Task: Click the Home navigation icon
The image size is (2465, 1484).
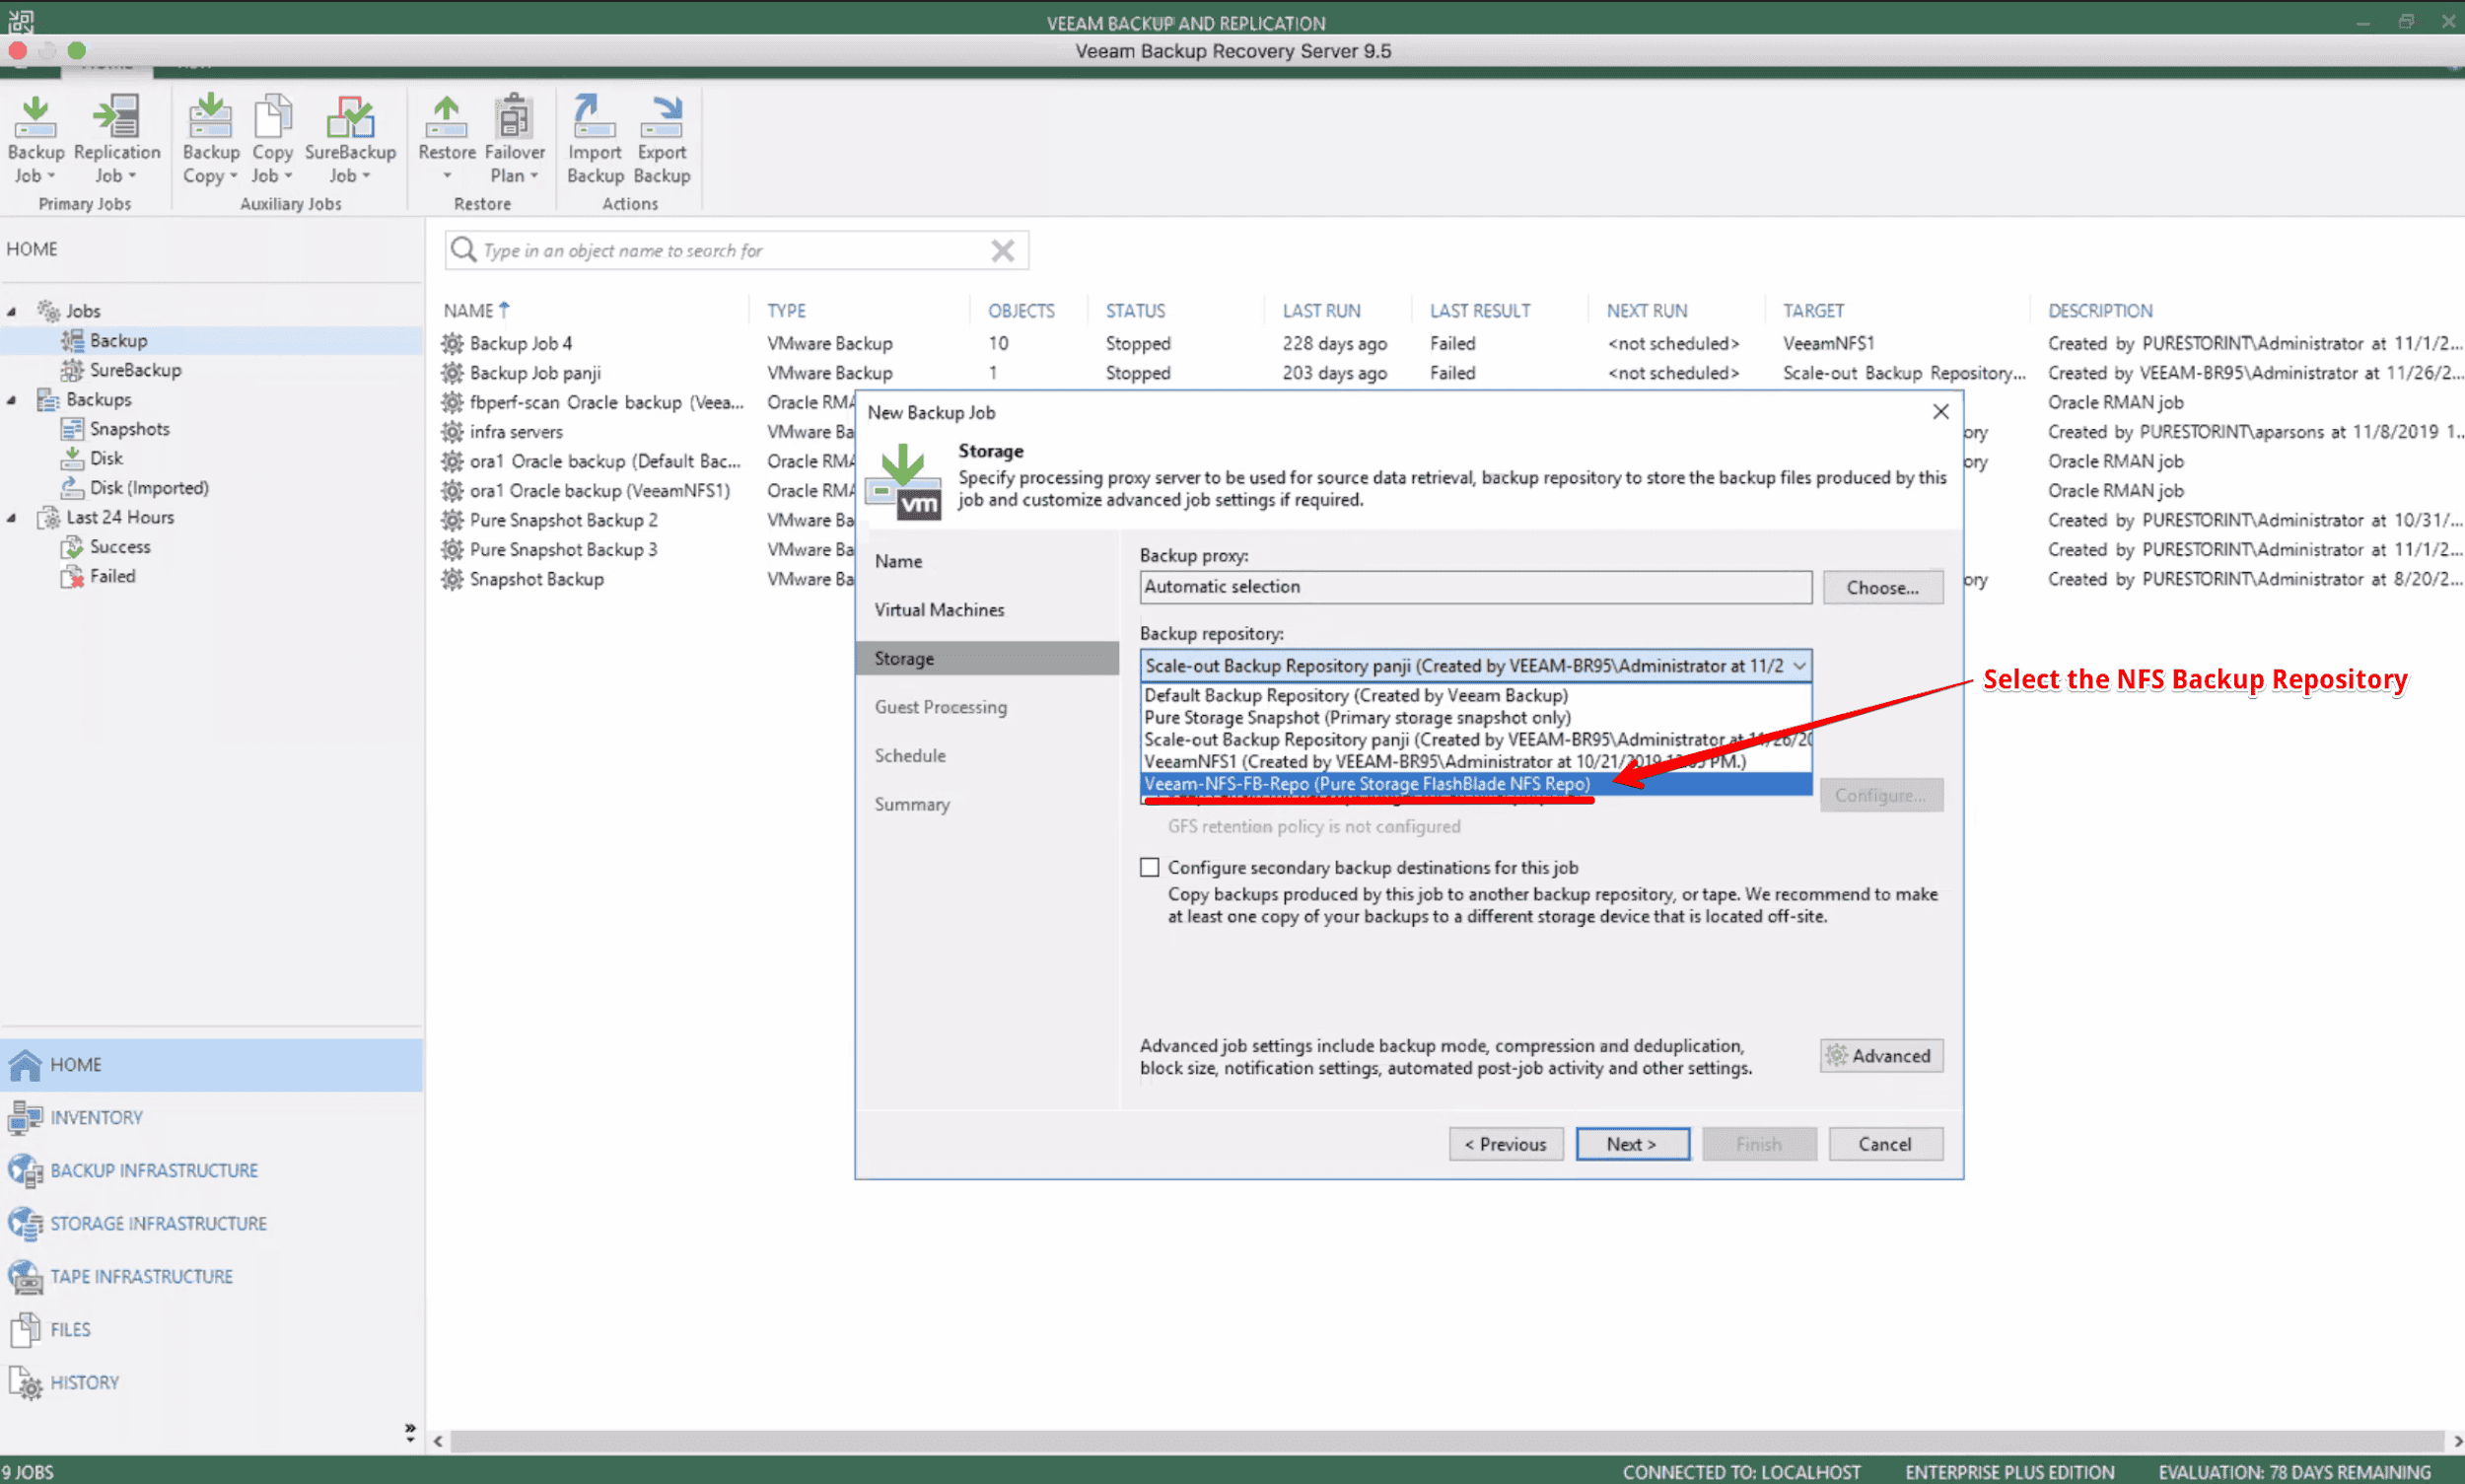Action: pos(25,1065)
